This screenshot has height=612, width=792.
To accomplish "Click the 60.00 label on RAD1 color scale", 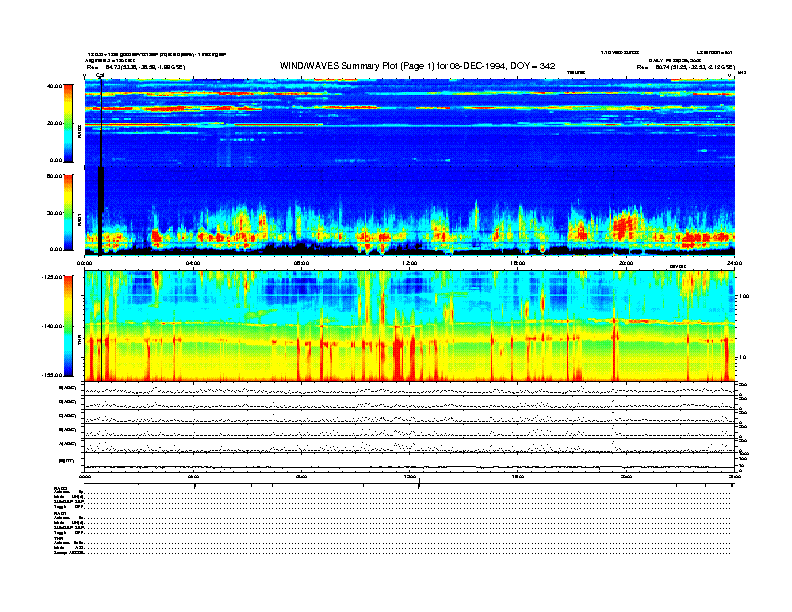I will pyautogui.click(x=54, y=176).
